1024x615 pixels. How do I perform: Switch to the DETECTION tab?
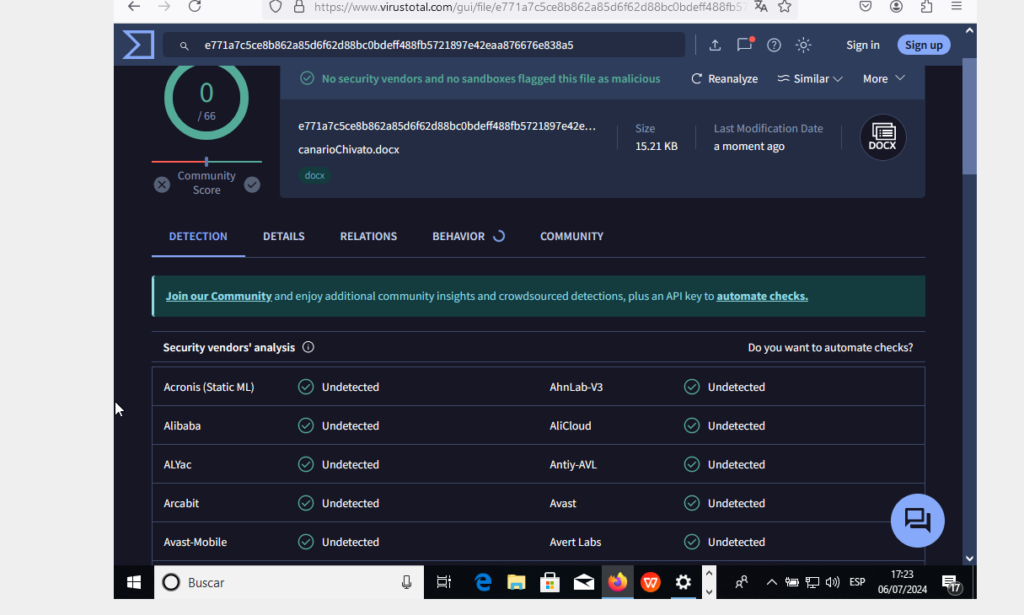198,236
